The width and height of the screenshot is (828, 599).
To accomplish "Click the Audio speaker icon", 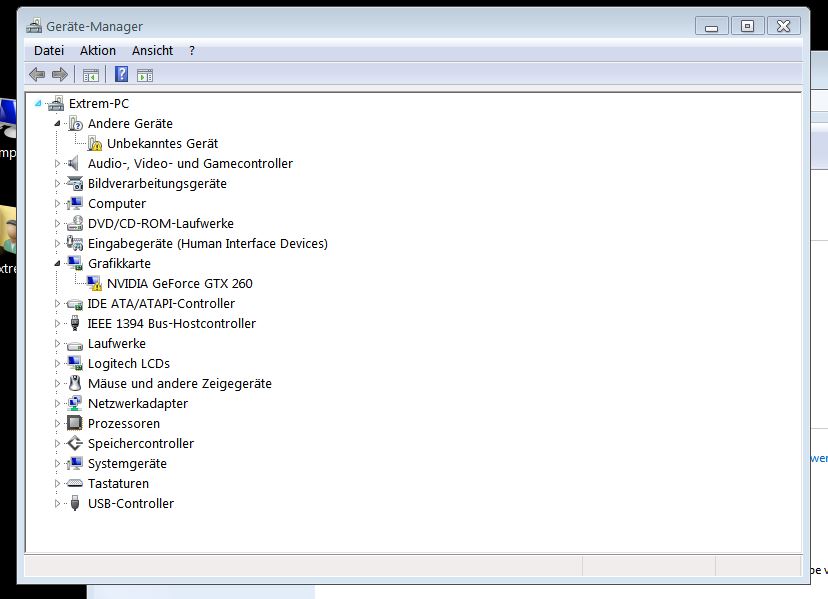I will pyautogui.click(x=73, y=163).
